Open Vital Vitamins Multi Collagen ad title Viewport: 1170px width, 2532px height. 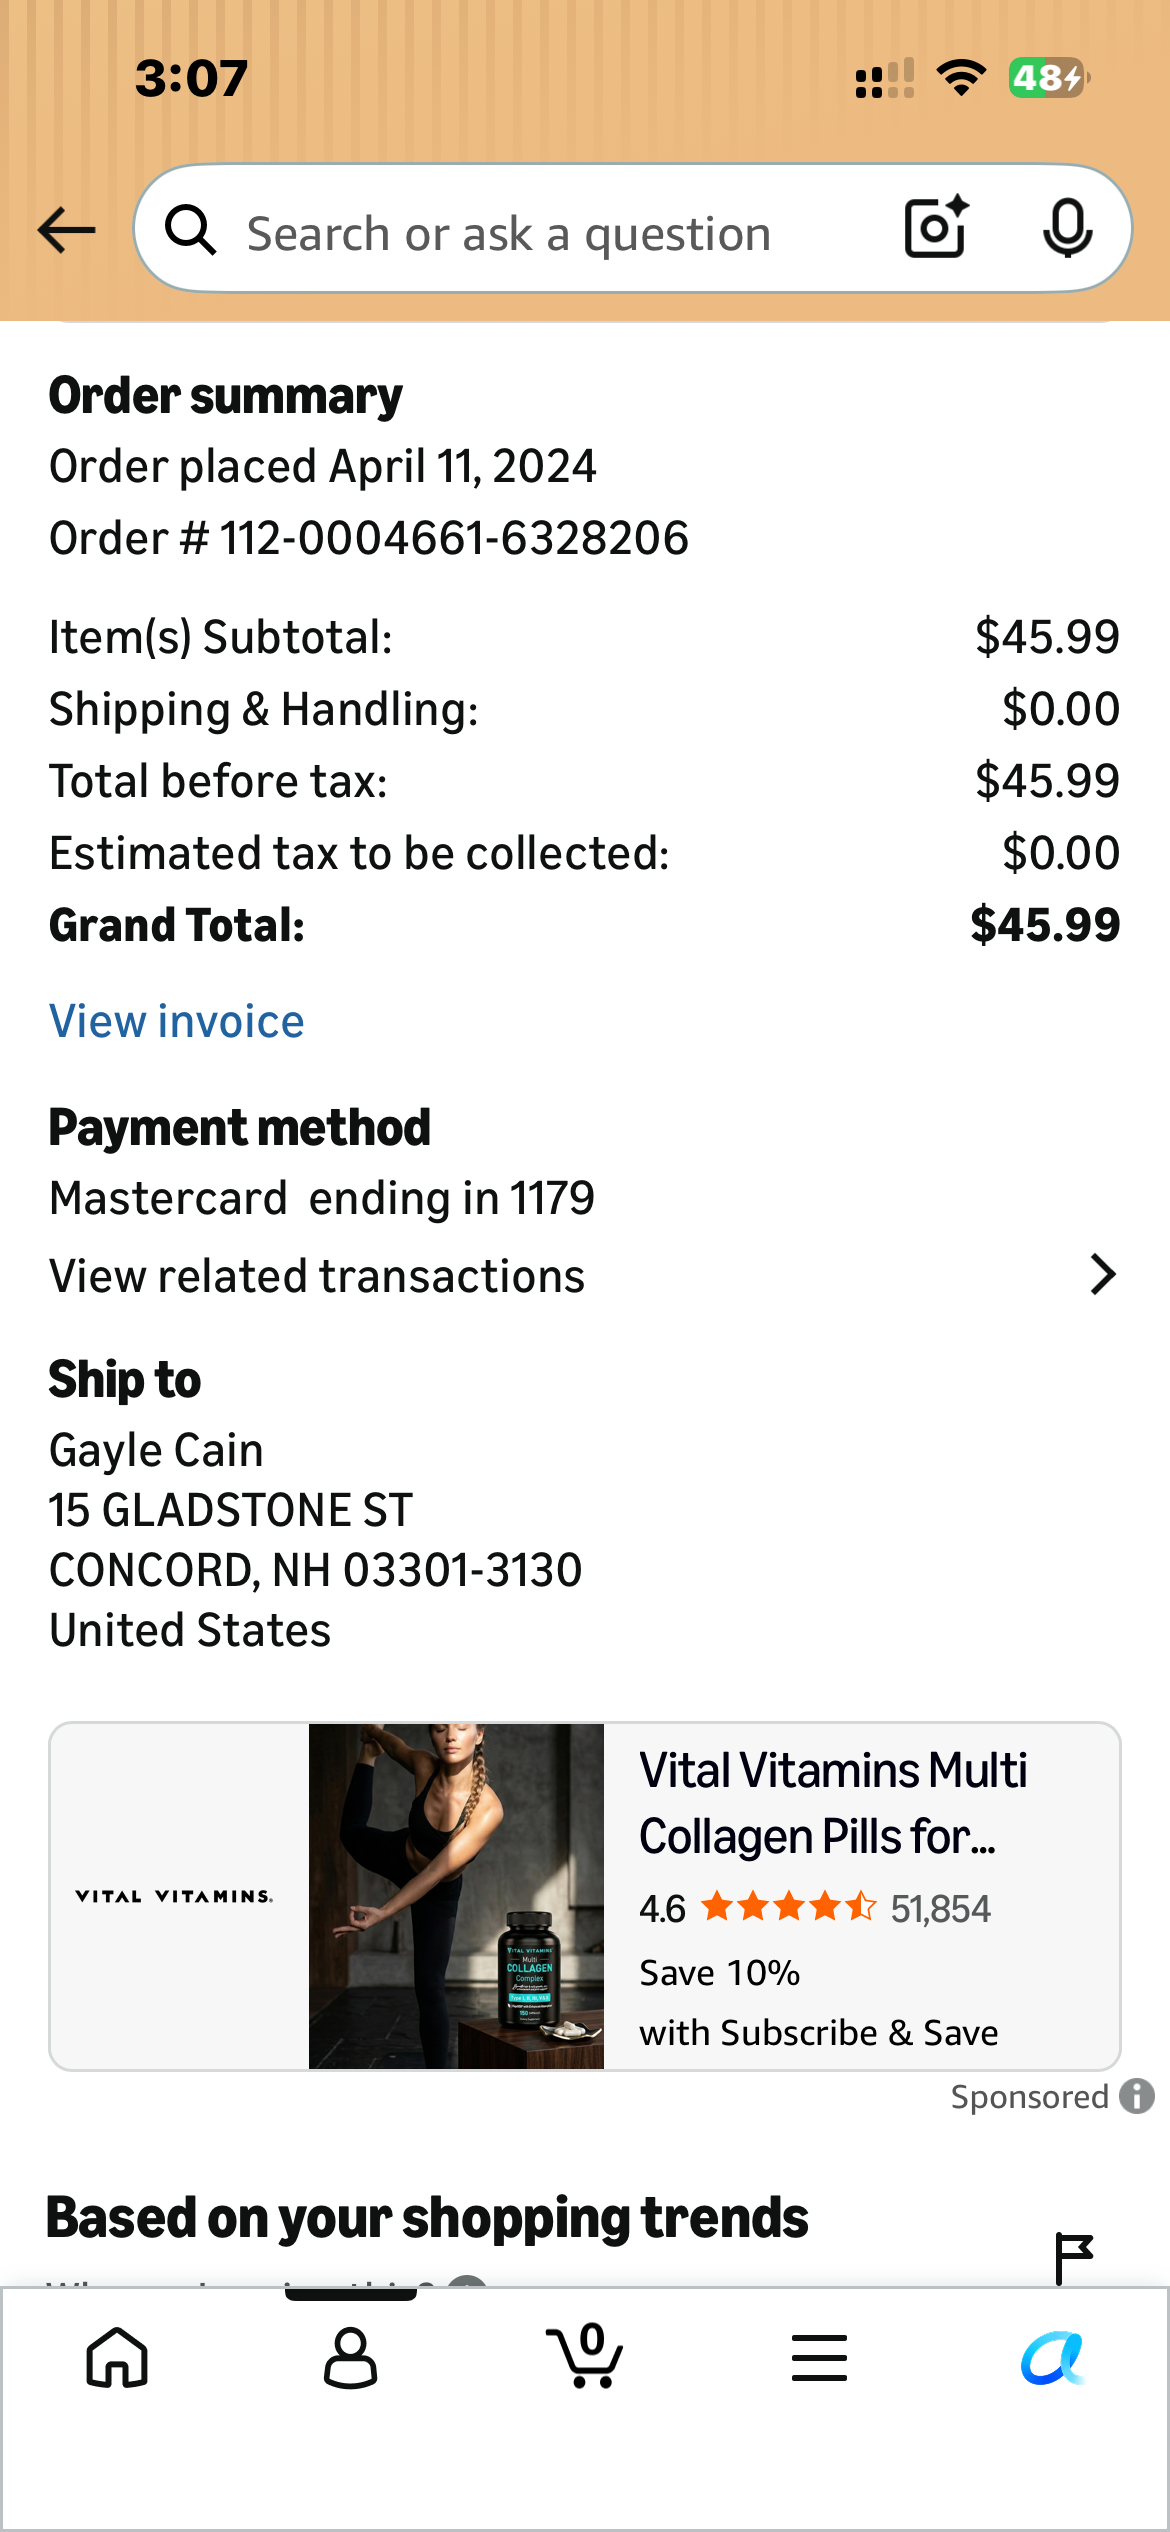tap(833, 1803)
